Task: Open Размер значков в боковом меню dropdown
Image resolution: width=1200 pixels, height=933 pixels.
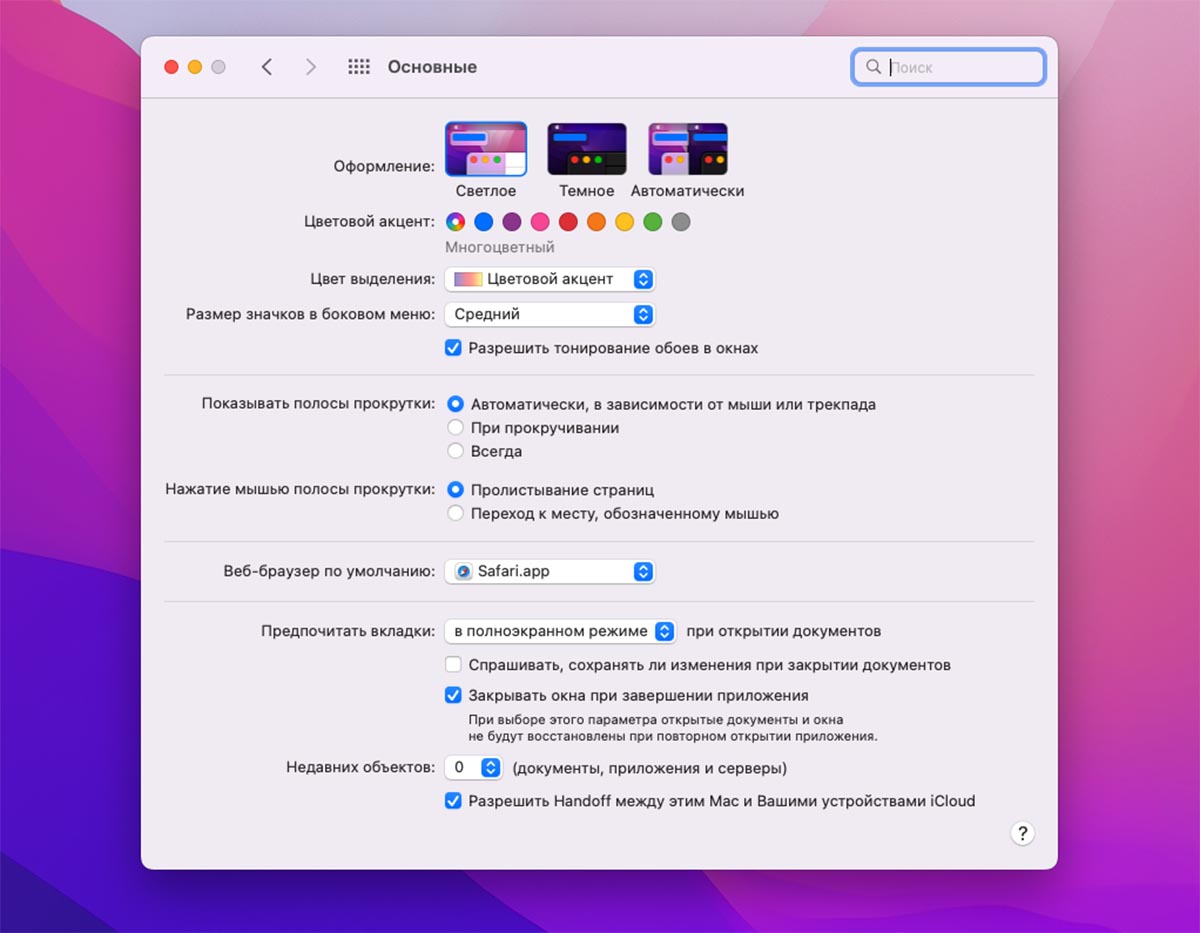Action: [x=550, y=314]
